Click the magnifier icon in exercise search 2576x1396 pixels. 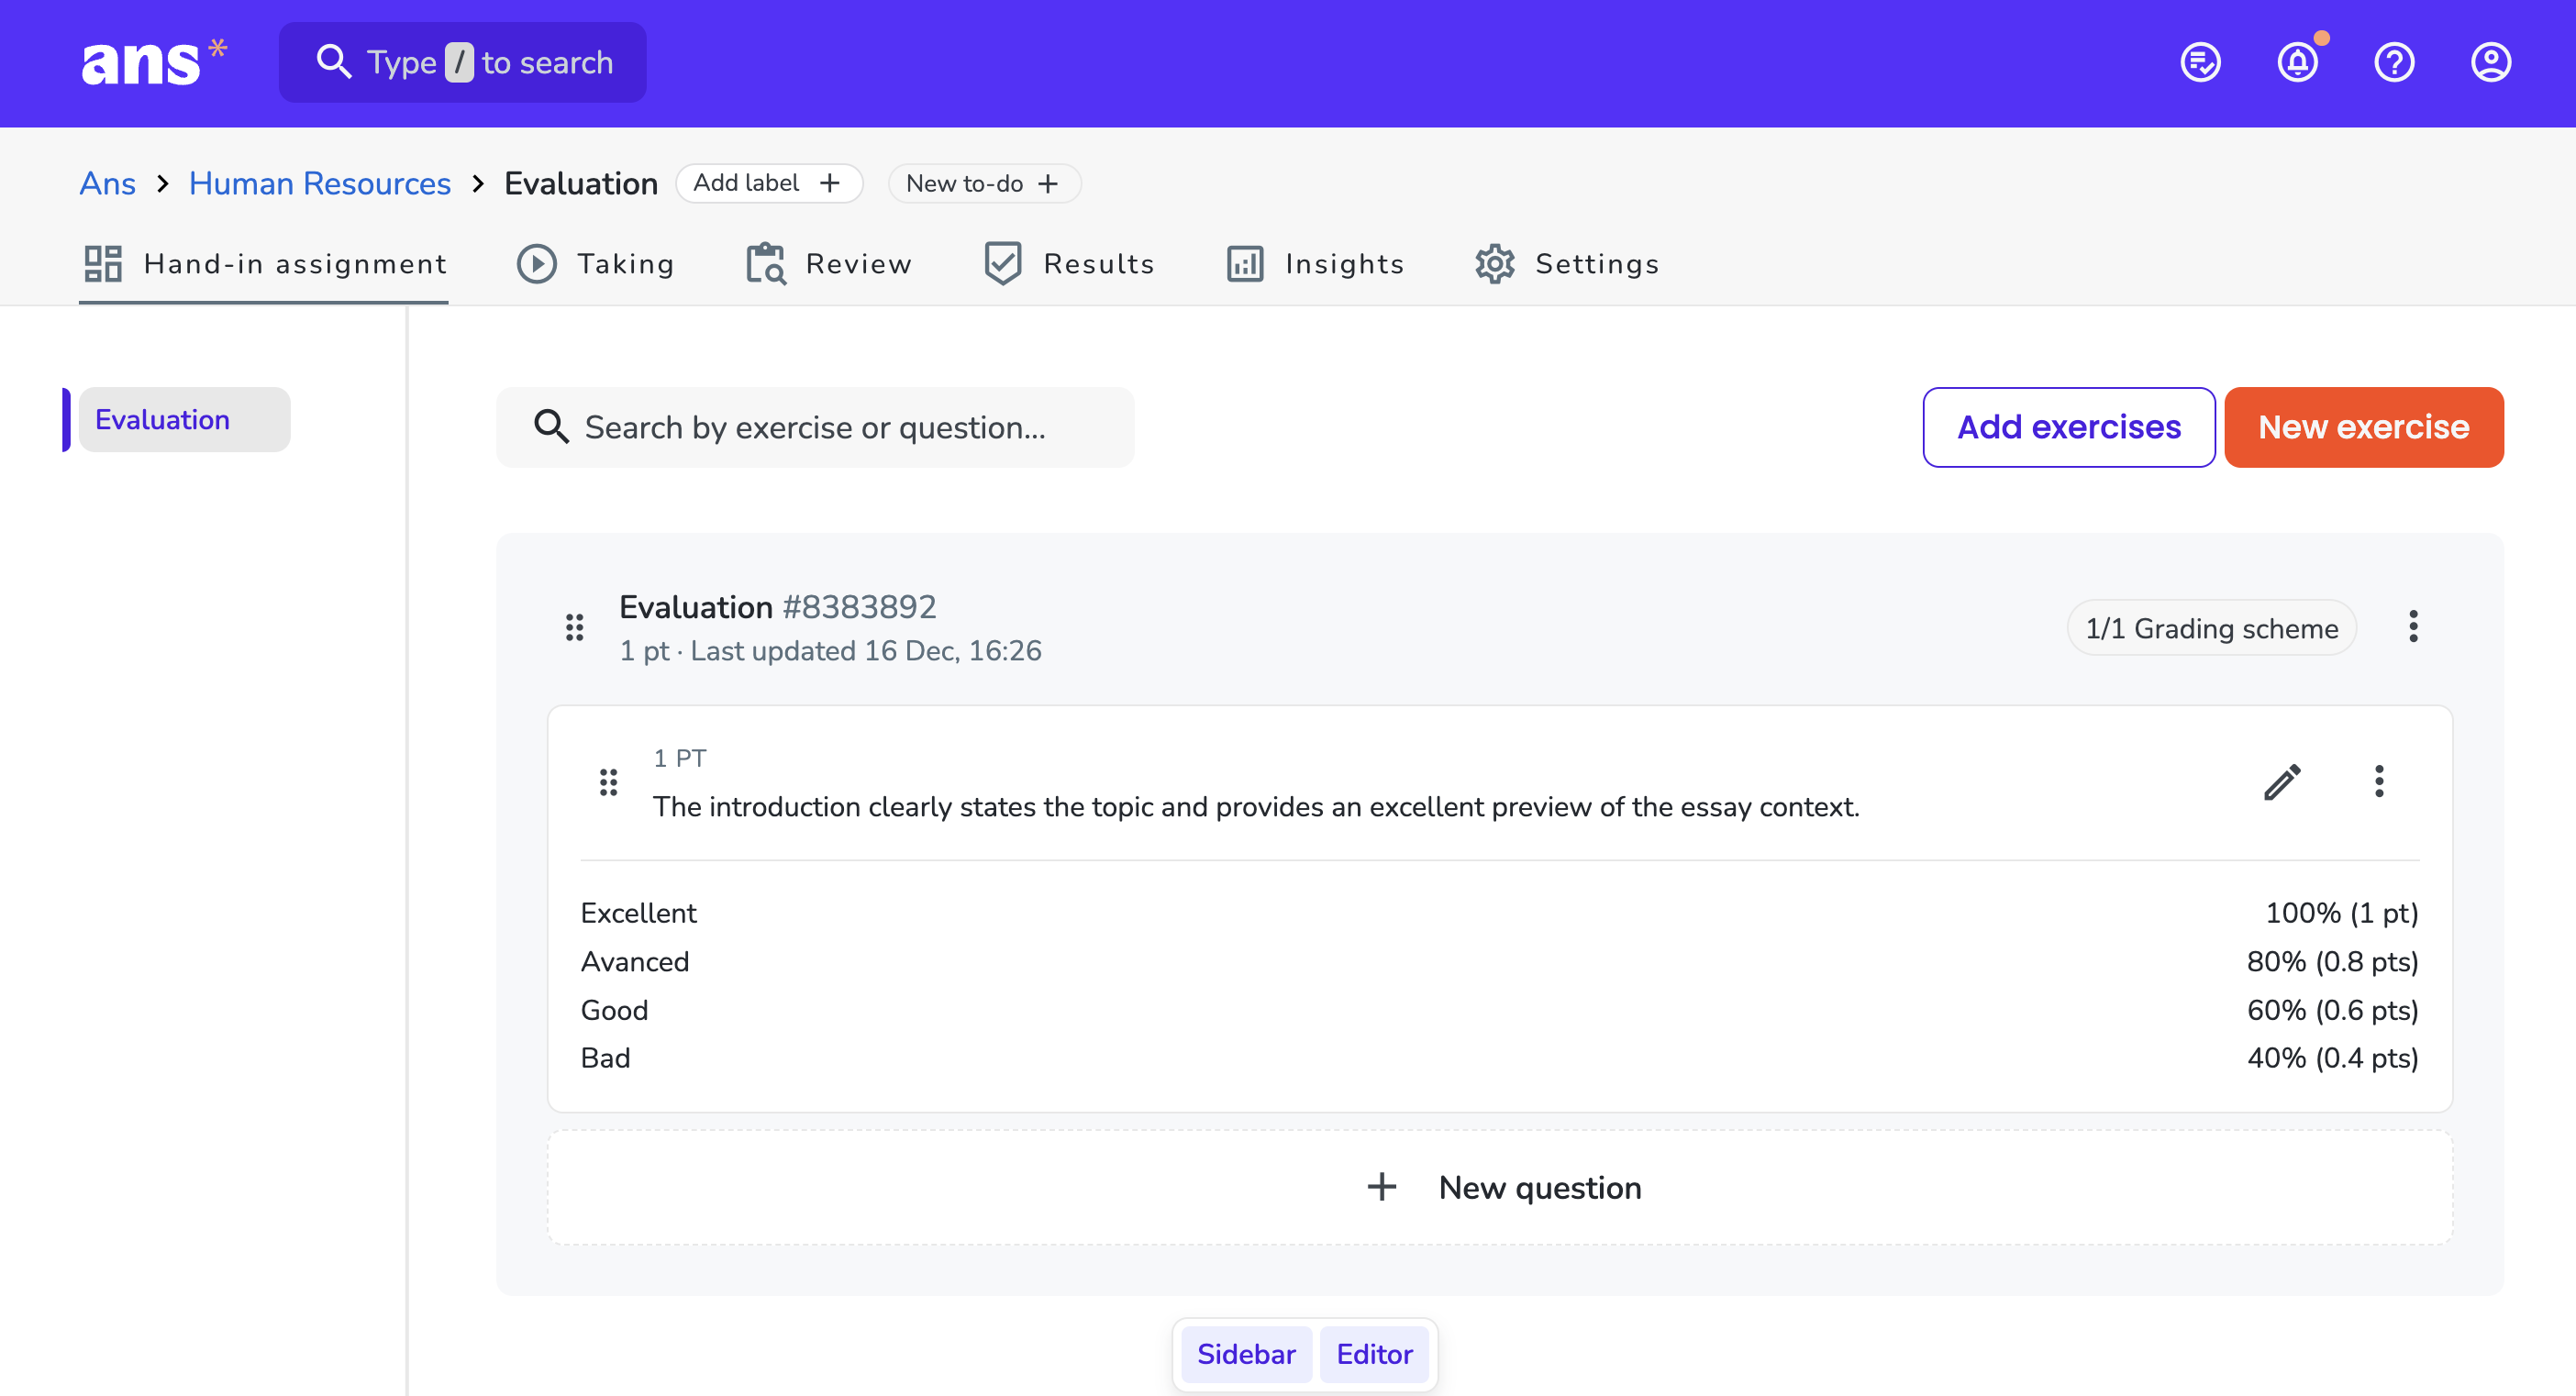pyautogui.click(x=551, y=426)
